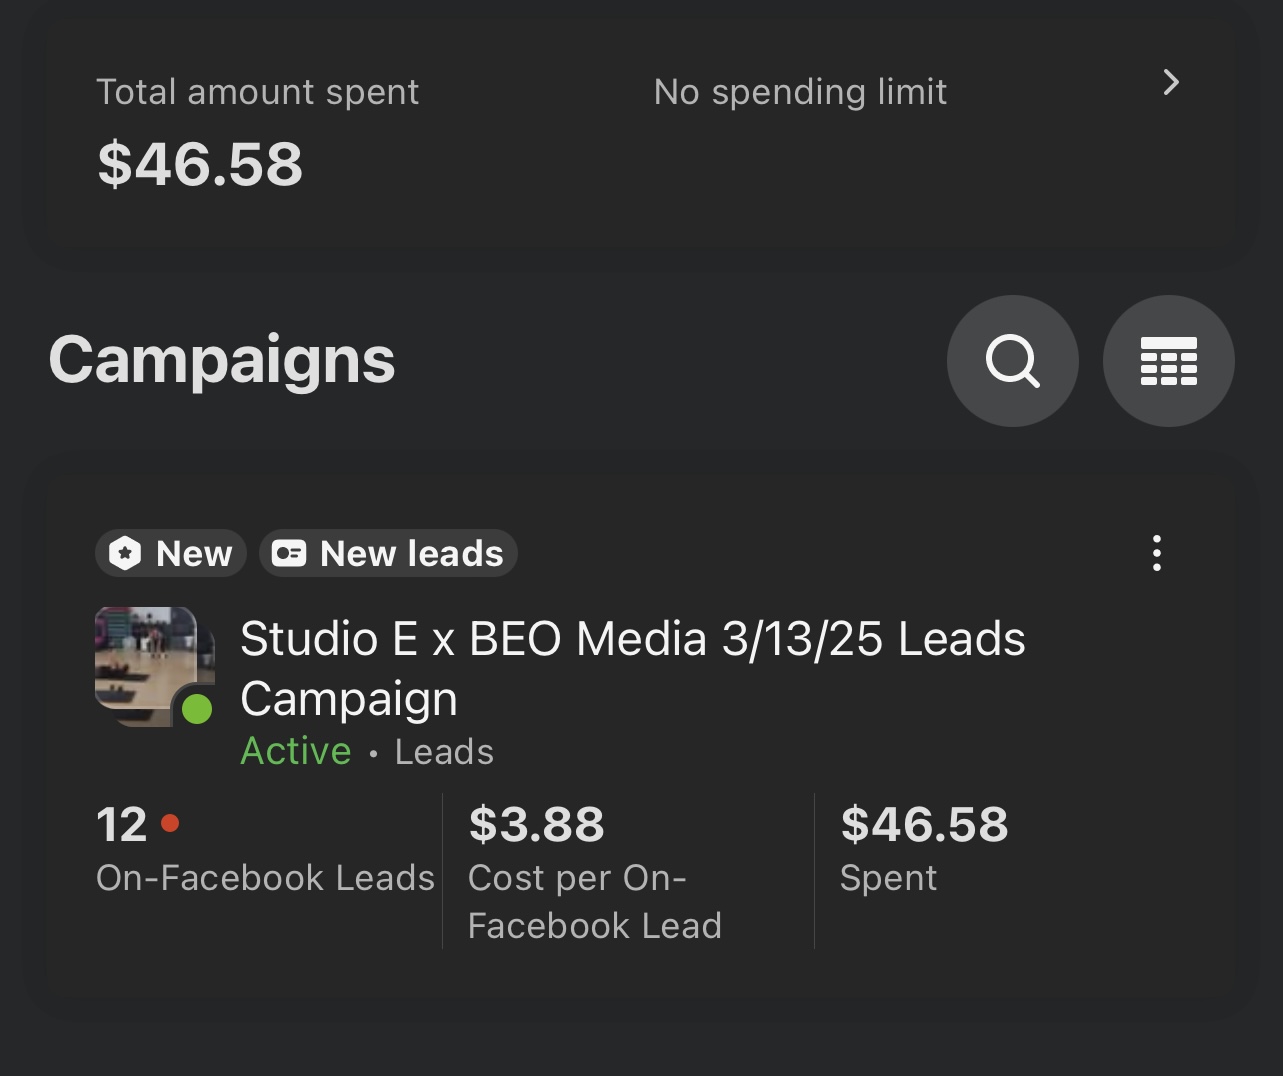
Task: Select the $46.58 Spent campaign metric
Action: point(924,825)
